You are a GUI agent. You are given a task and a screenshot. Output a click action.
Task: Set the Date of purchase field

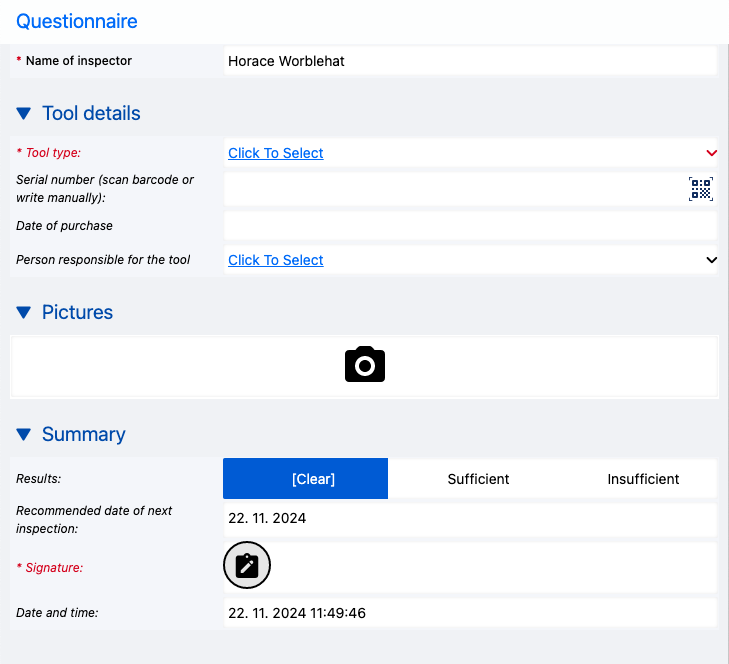470,226
